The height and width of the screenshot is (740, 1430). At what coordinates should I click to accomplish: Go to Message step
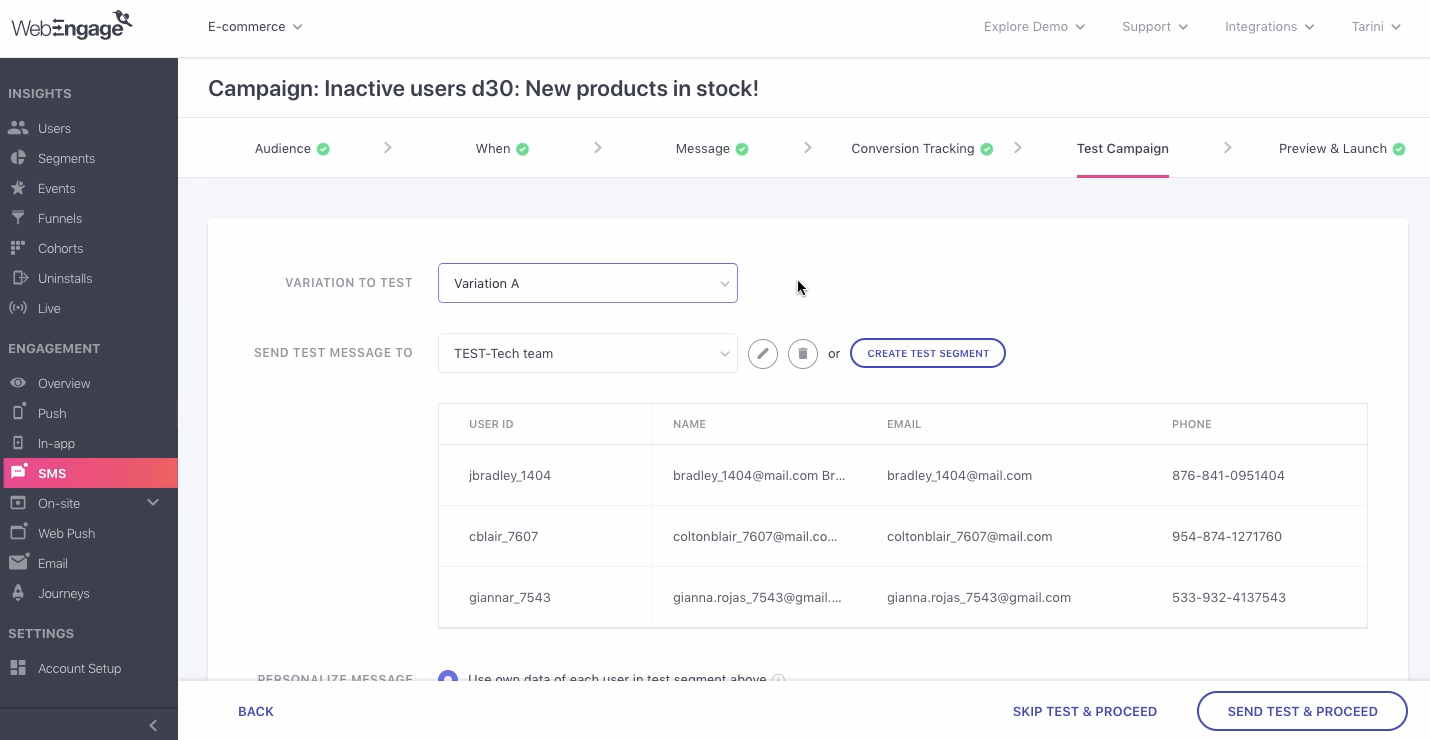click(703, 148)
